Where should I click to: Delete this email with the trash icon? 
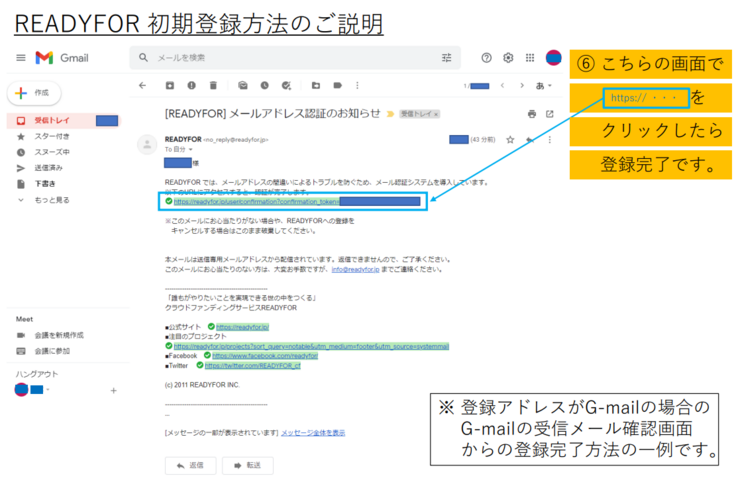211,86
